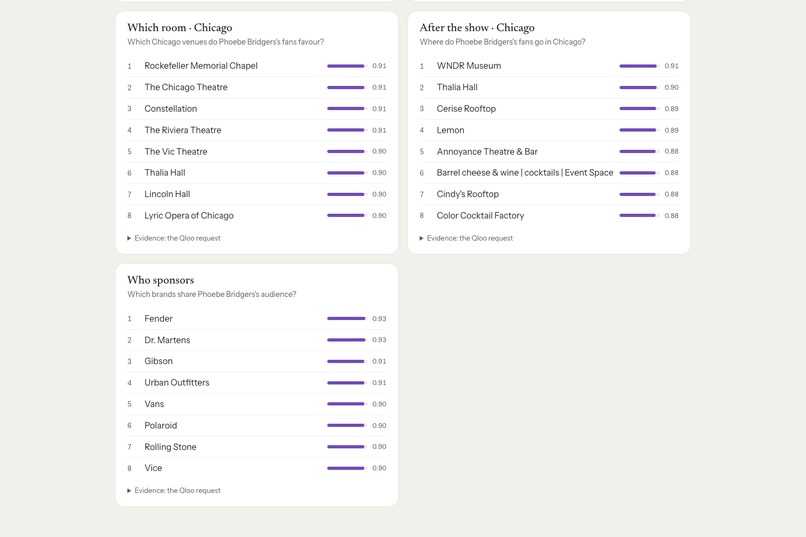Select Rolling Stone brand row
806x537 pixels.
pos(257,447)
